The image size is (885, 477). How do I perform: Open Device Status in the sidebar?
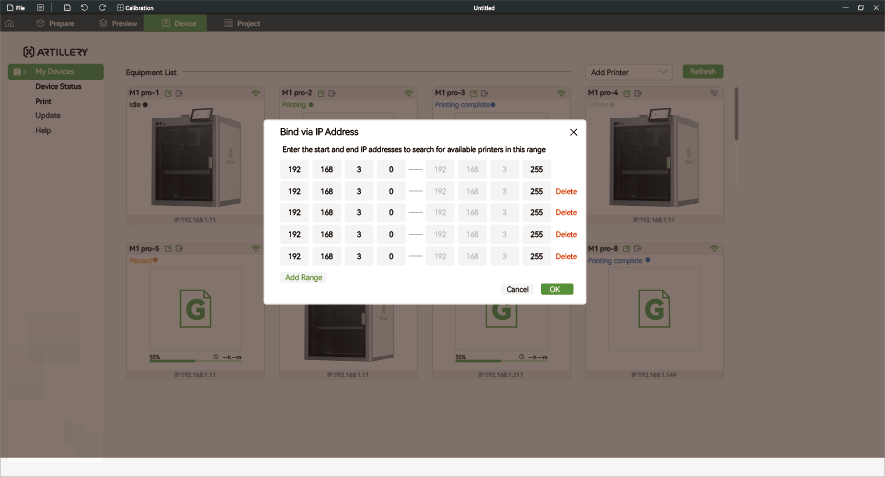58,86
